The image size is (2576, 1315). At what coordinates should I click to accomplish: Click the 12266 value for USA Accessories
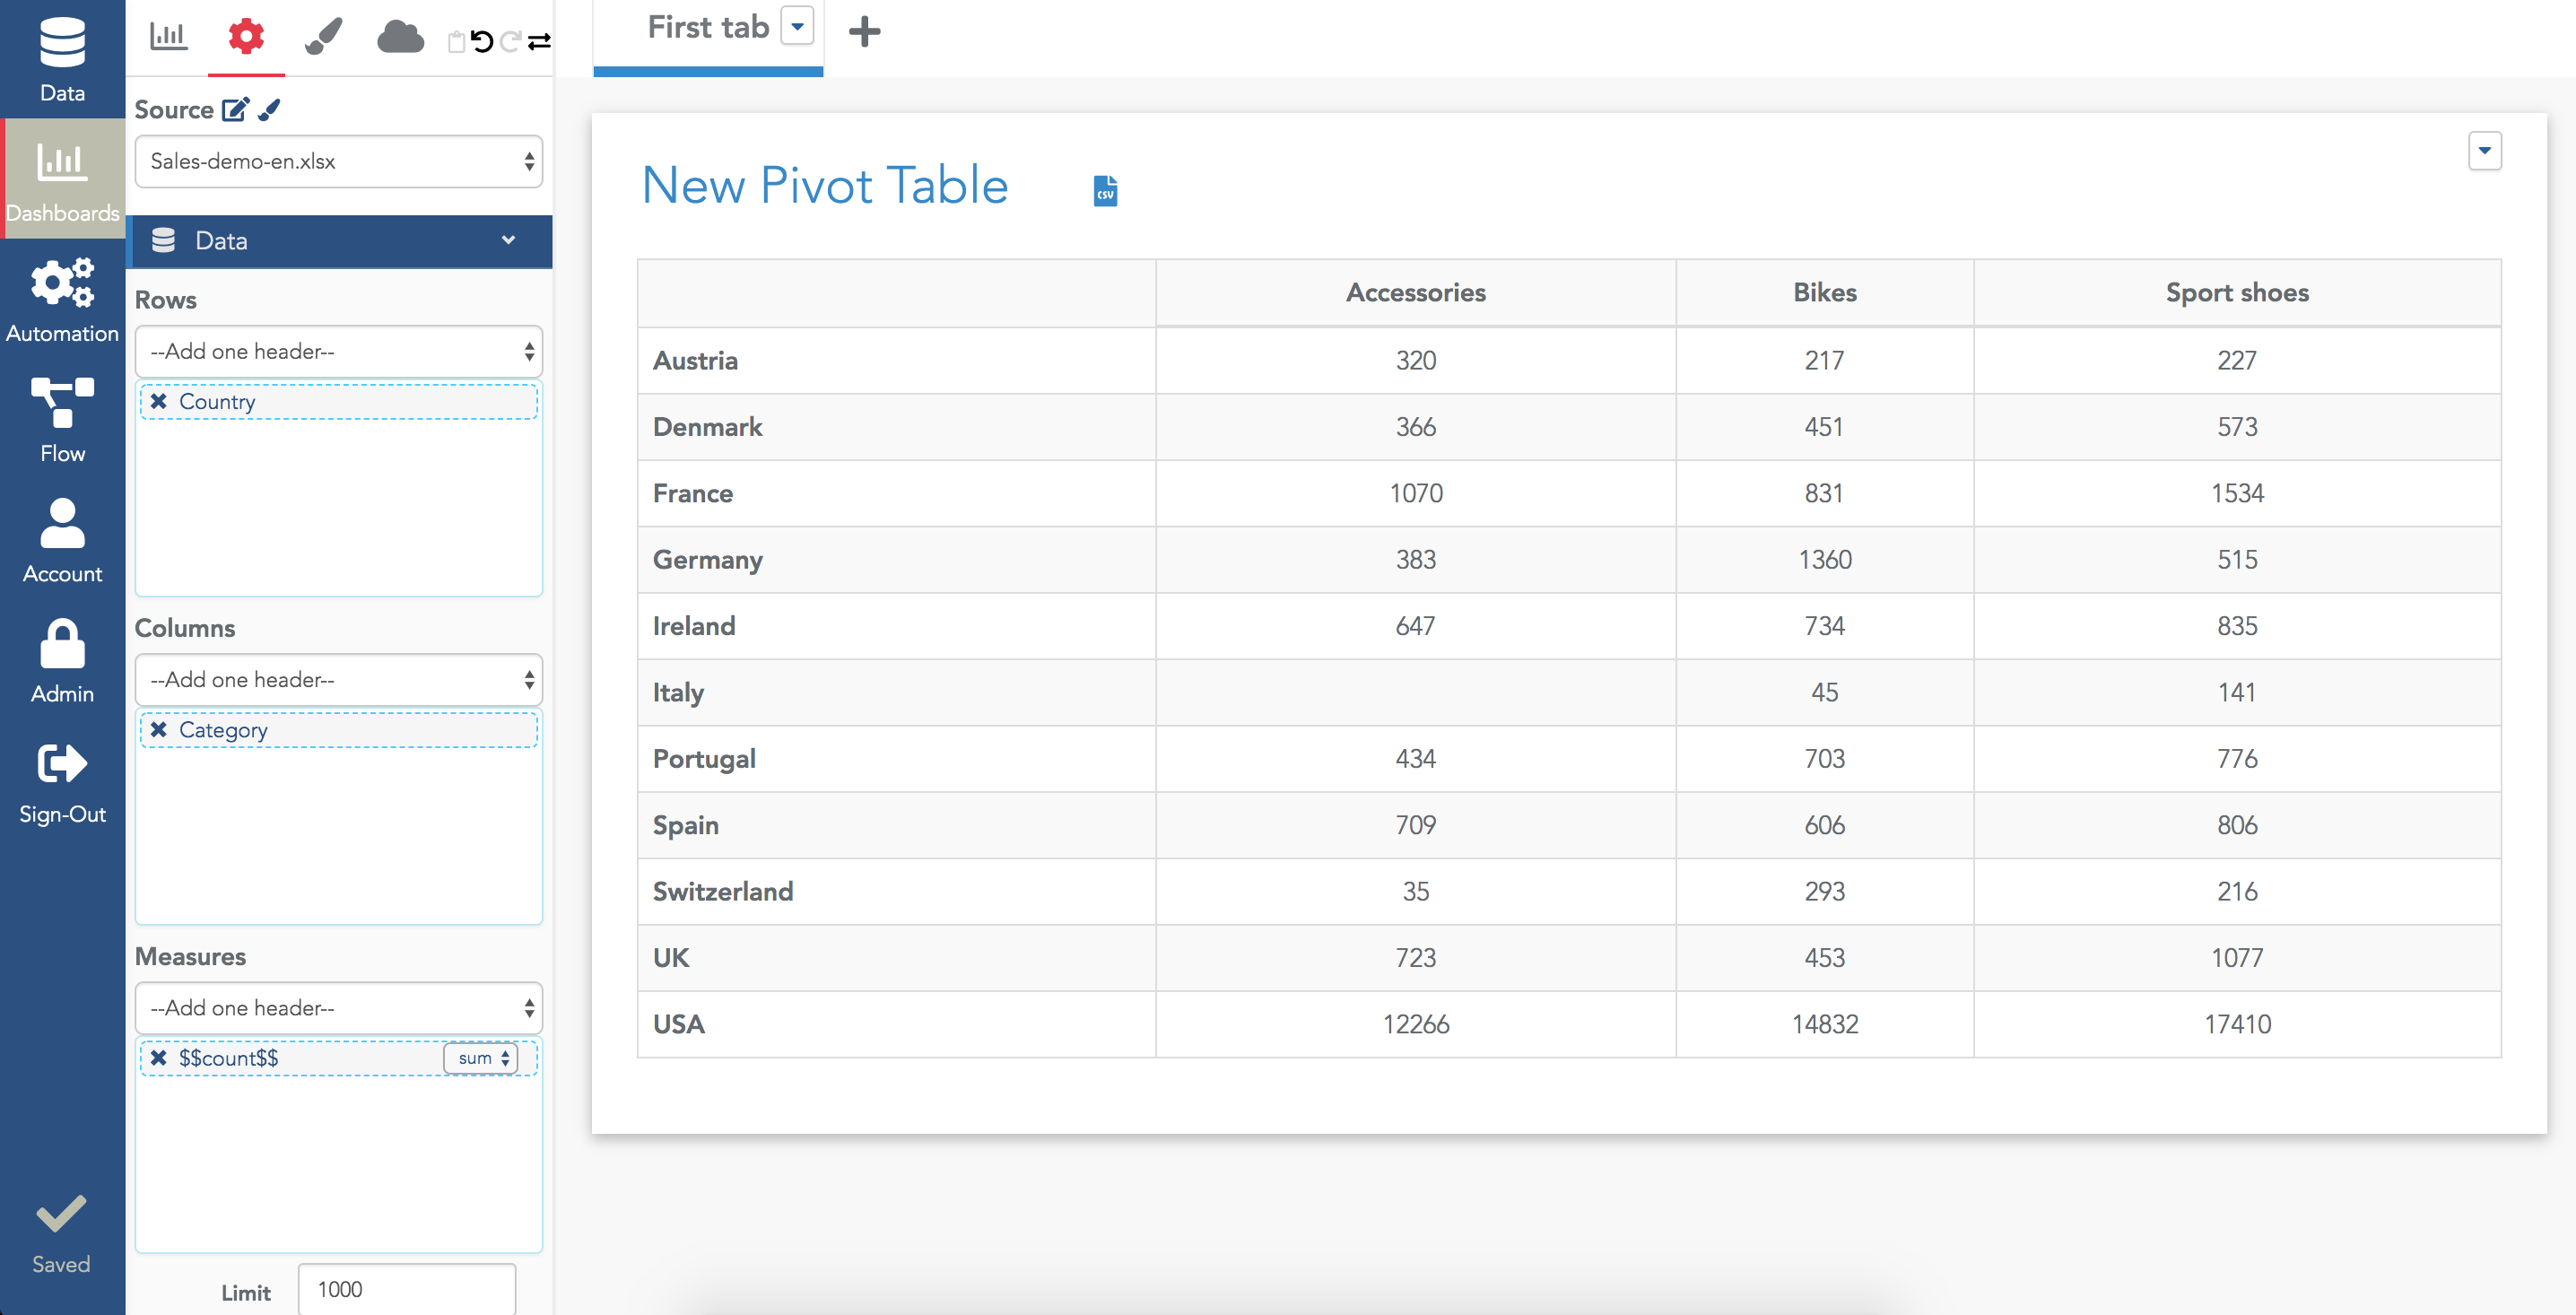coord(1416,1024)
